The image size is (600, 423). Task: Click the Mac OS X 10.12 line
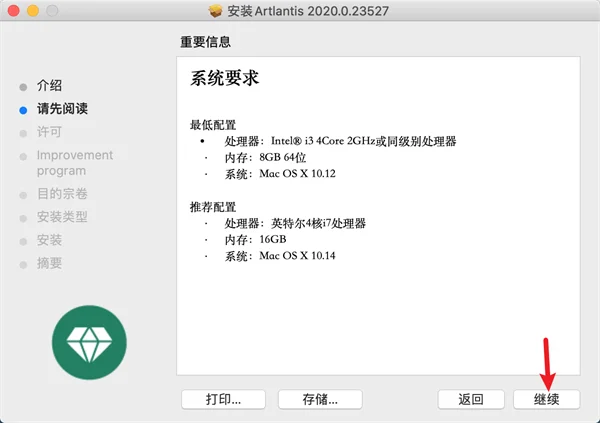coord(280,174)
